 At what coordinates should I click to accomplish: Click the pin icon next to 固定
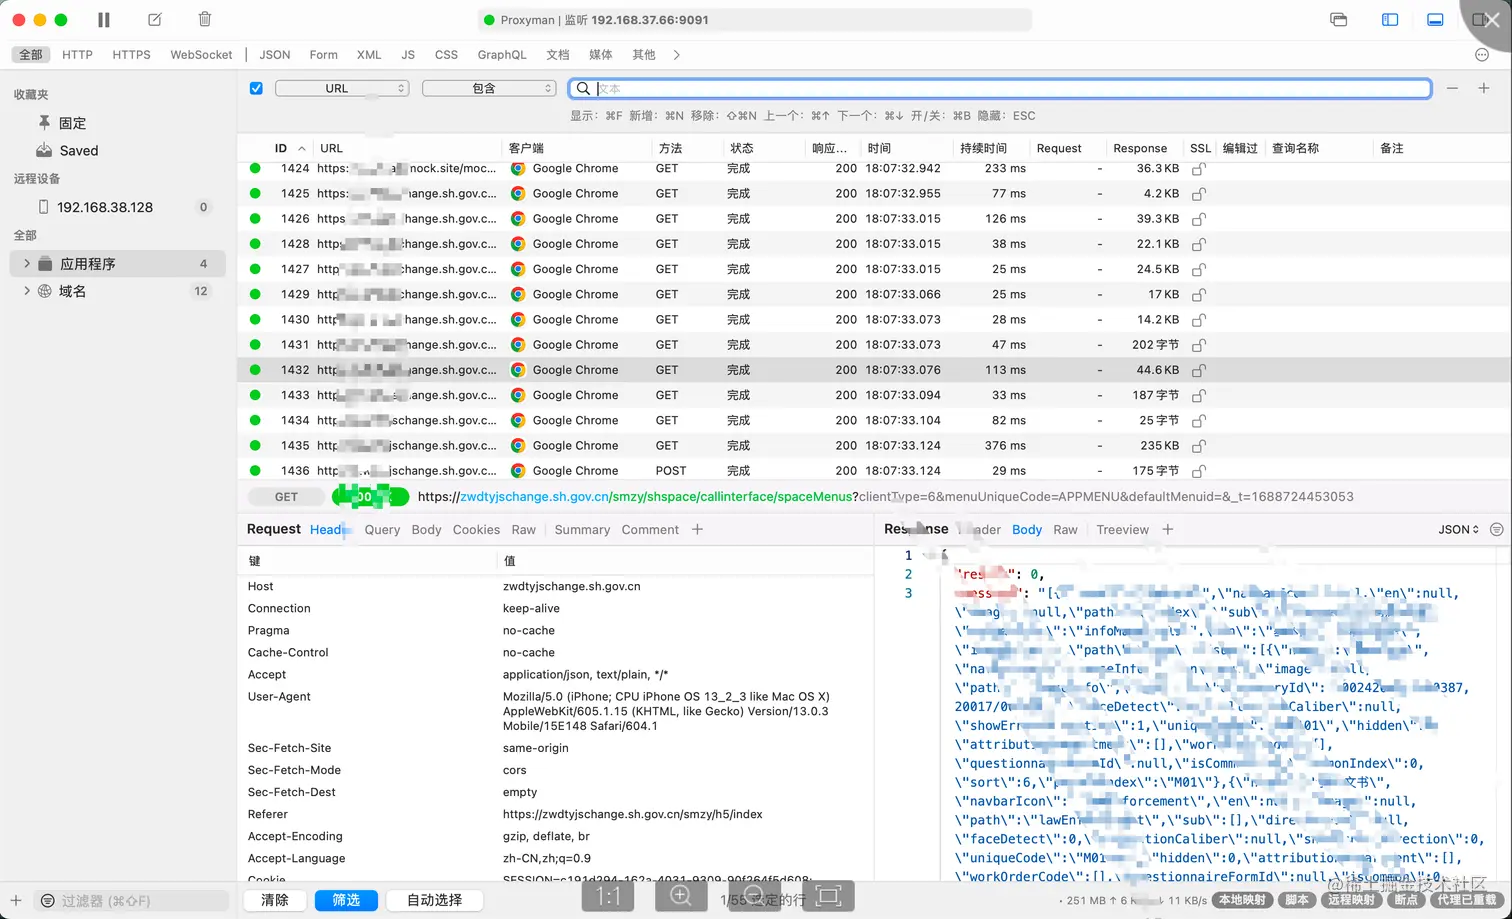(x=44, y=122)
